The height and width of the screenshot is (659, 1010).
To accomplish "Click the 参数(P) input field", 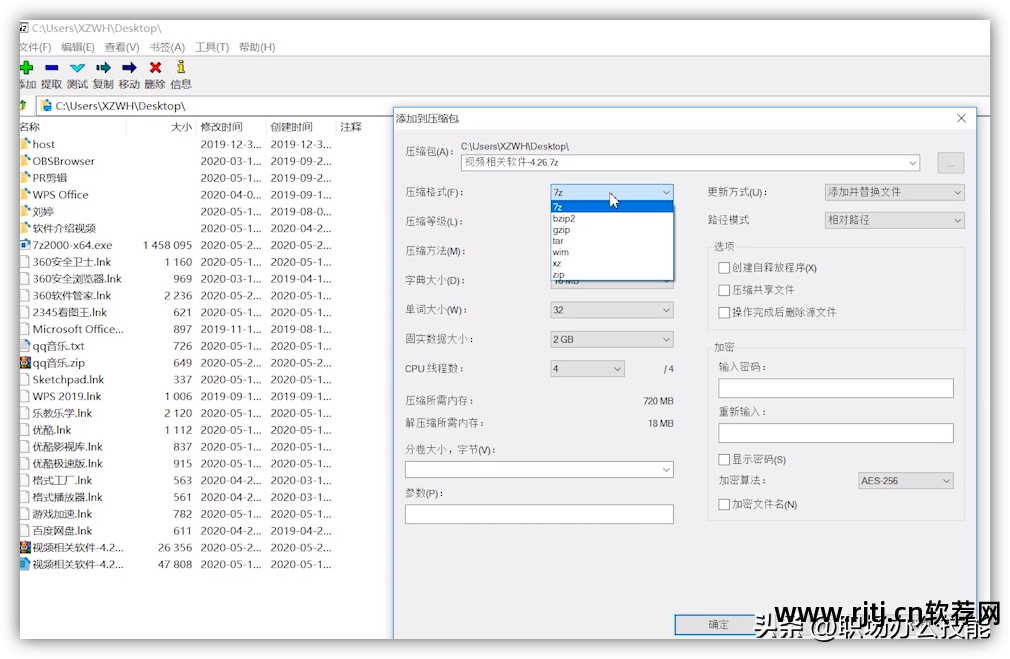I will tap(539, 514).
